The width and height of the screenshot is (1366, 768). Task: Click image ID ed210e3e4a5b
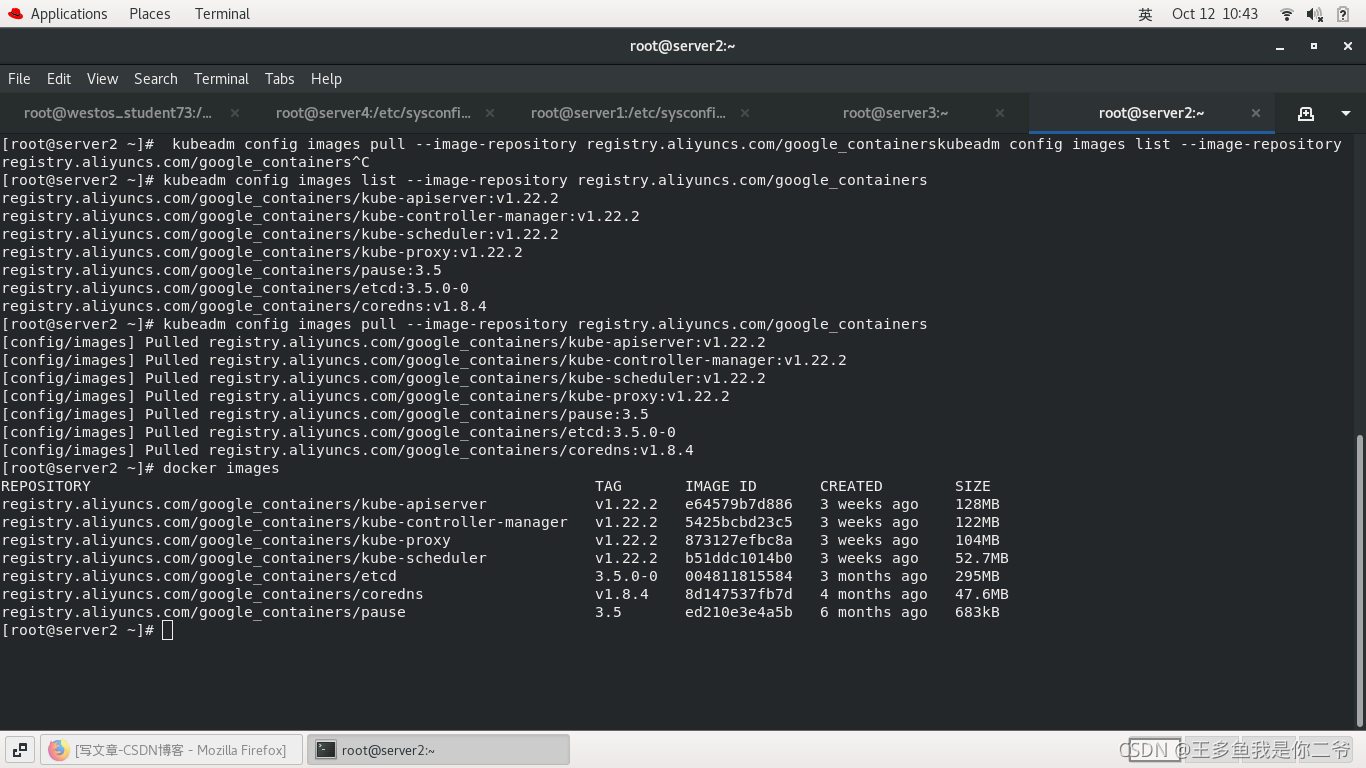pos(739,612)
